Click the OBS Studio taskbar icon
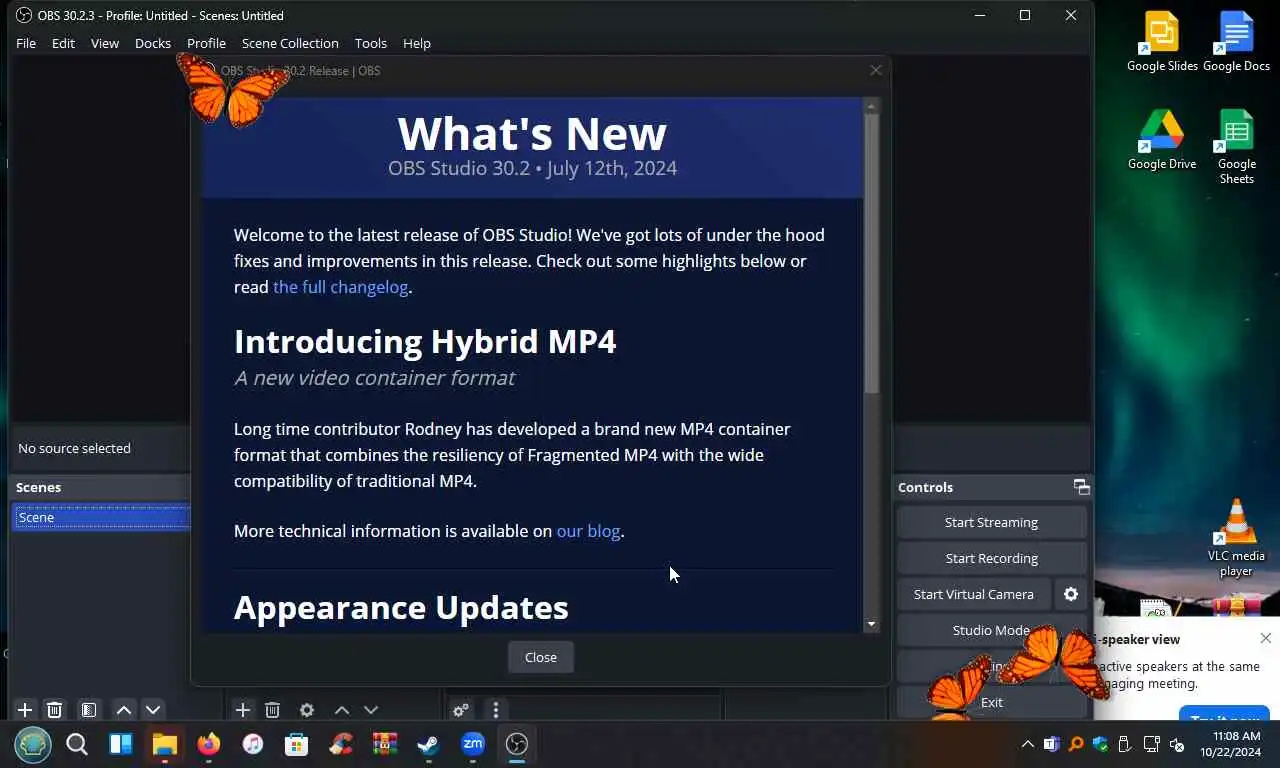Screen dimensions: 1280x768 (x=517, y=744)
